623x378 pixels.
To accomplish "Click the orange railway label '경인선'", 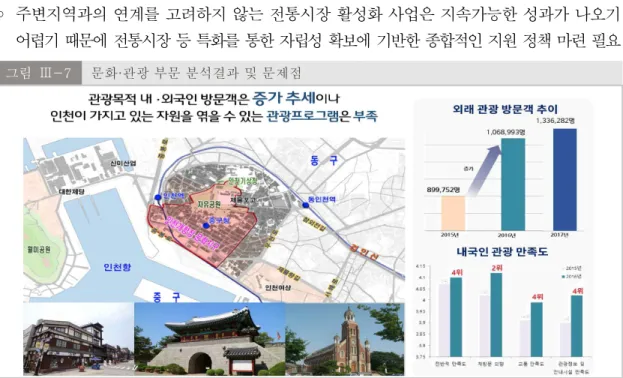I will [x=364, y=252].
